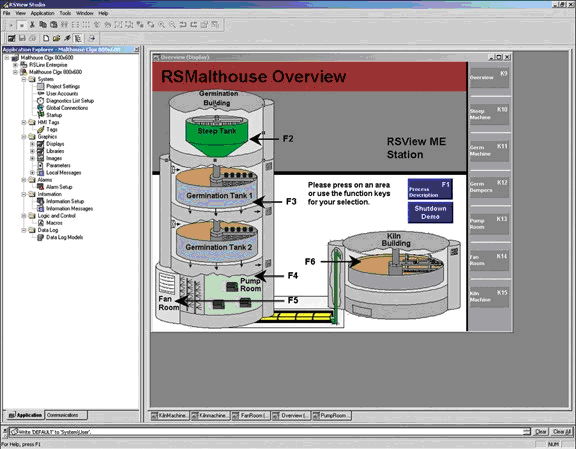Click the Libraries icon under Graphics
Screen dimensions: 576x449
click(x=40, y=151)
